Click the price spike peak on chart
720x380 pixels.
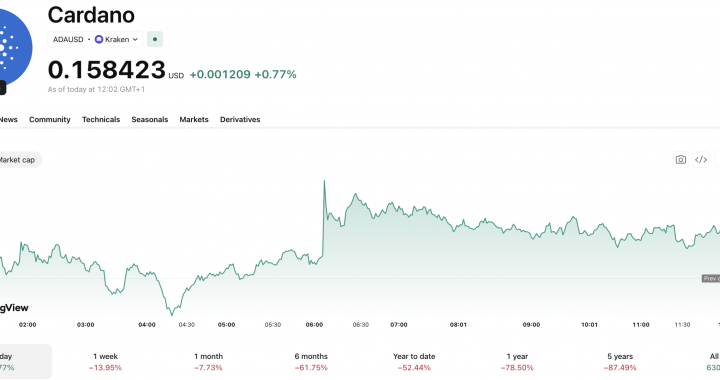click(324, 181)
